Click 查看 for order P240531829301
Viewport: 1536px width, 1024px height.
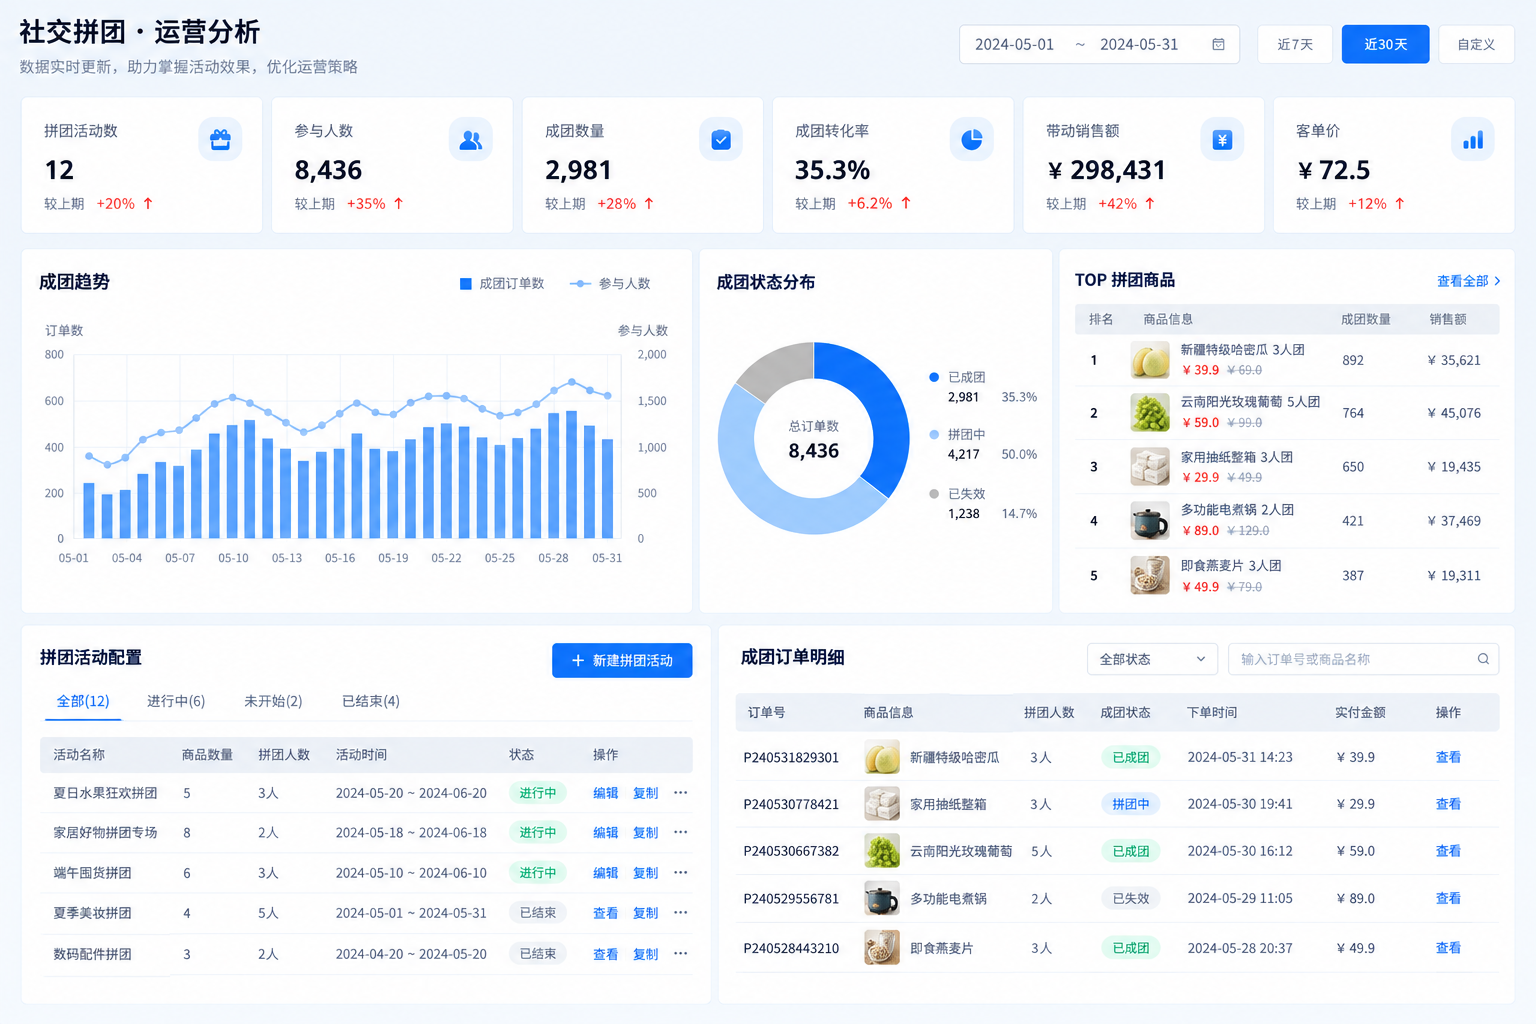click(x=1448, y=757)
